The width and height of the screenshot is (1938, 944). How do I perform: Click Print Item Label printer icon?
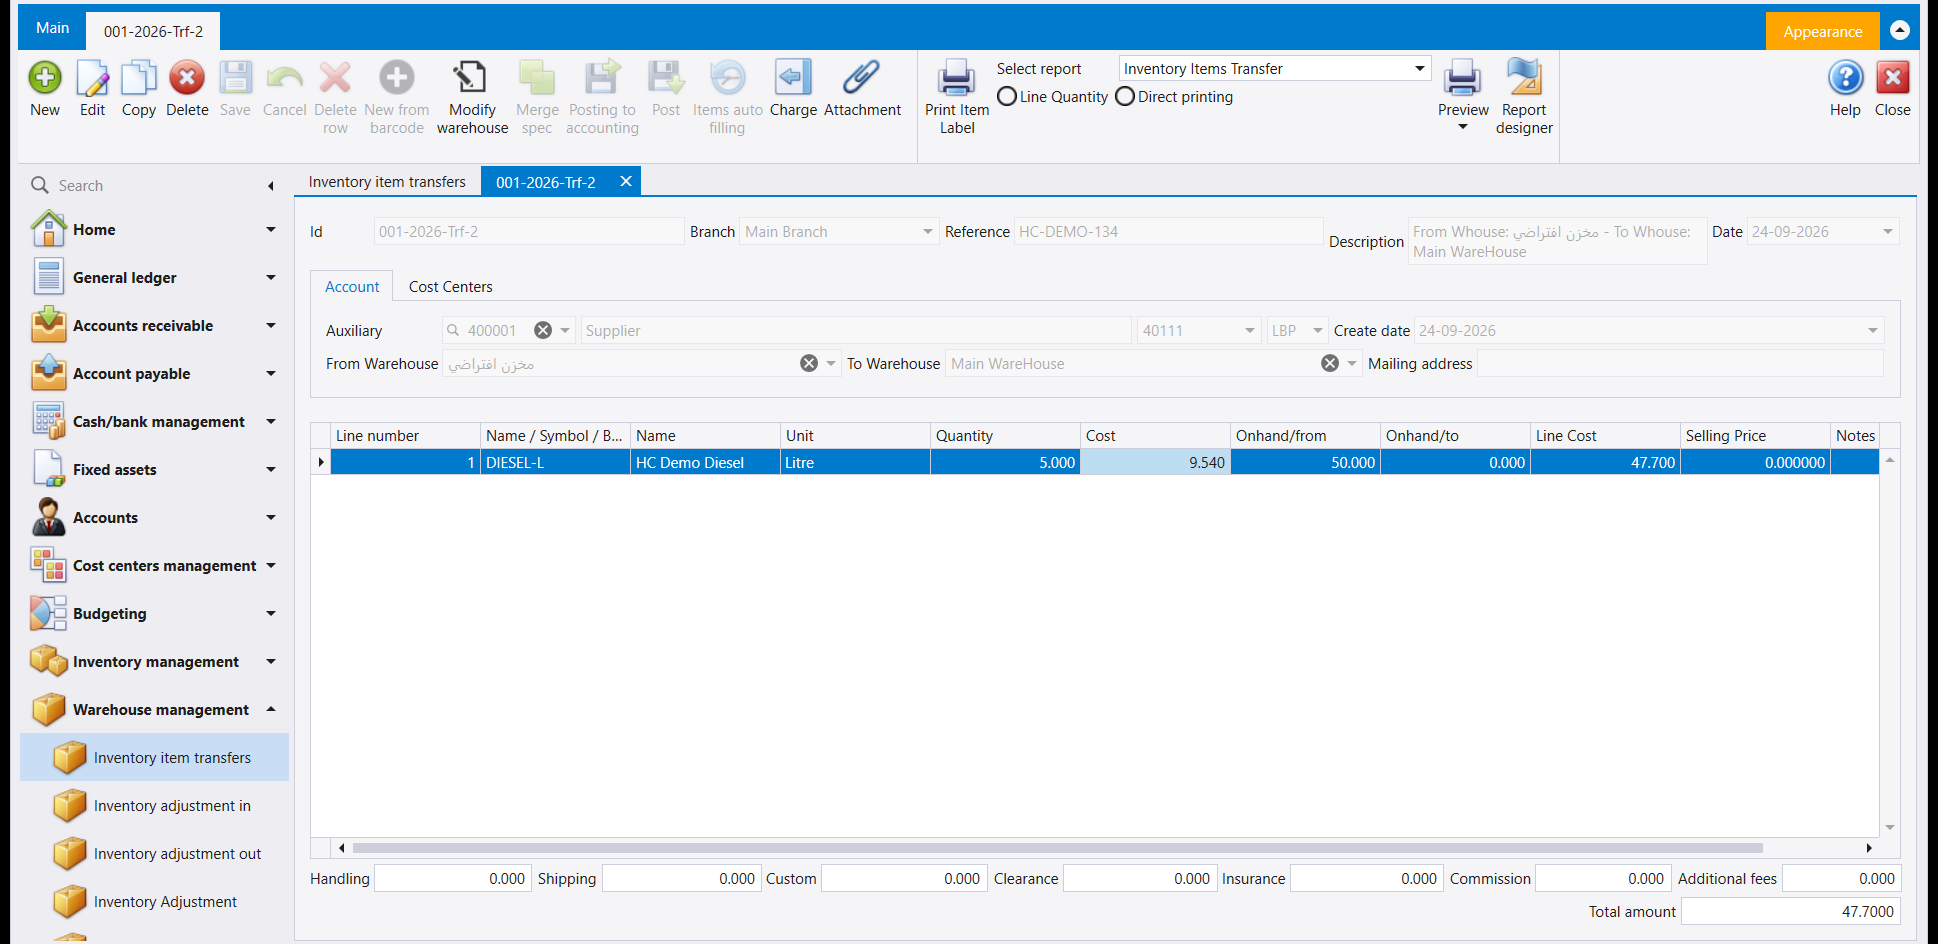pyautogui.click(x=957, y=78)
